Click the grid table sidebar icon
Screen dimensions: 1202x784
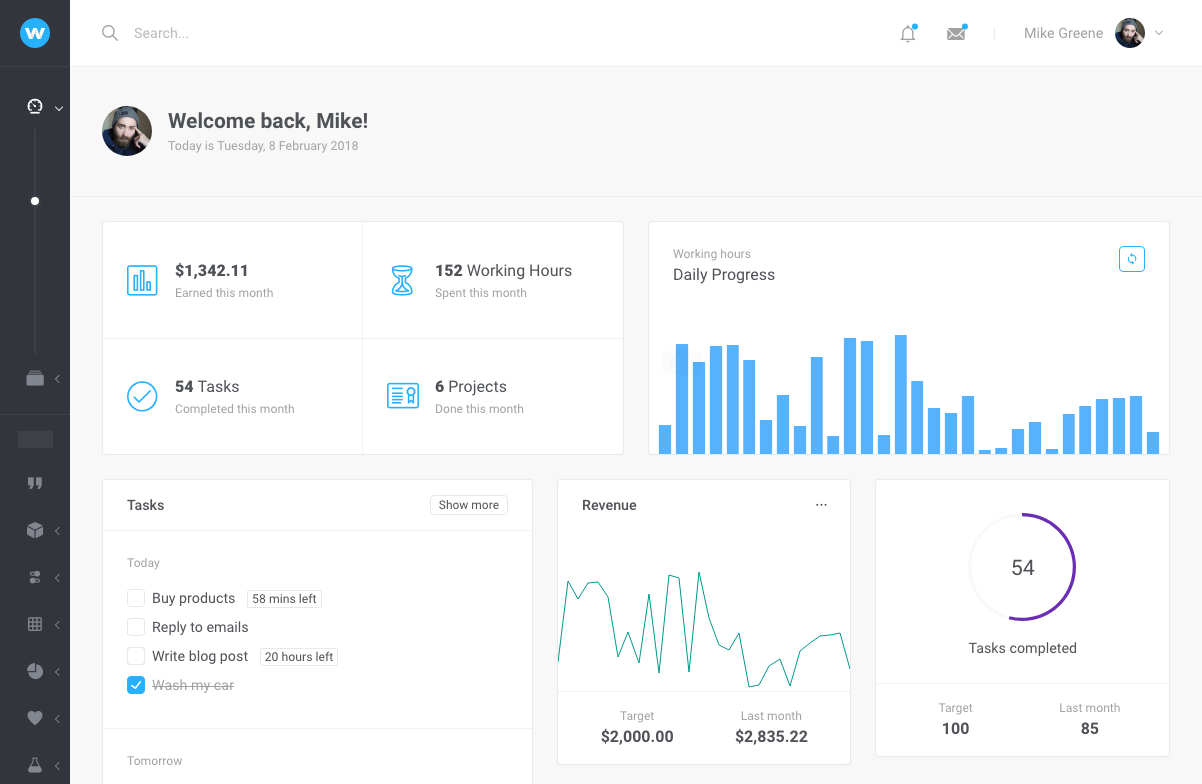tap(35, 624)
